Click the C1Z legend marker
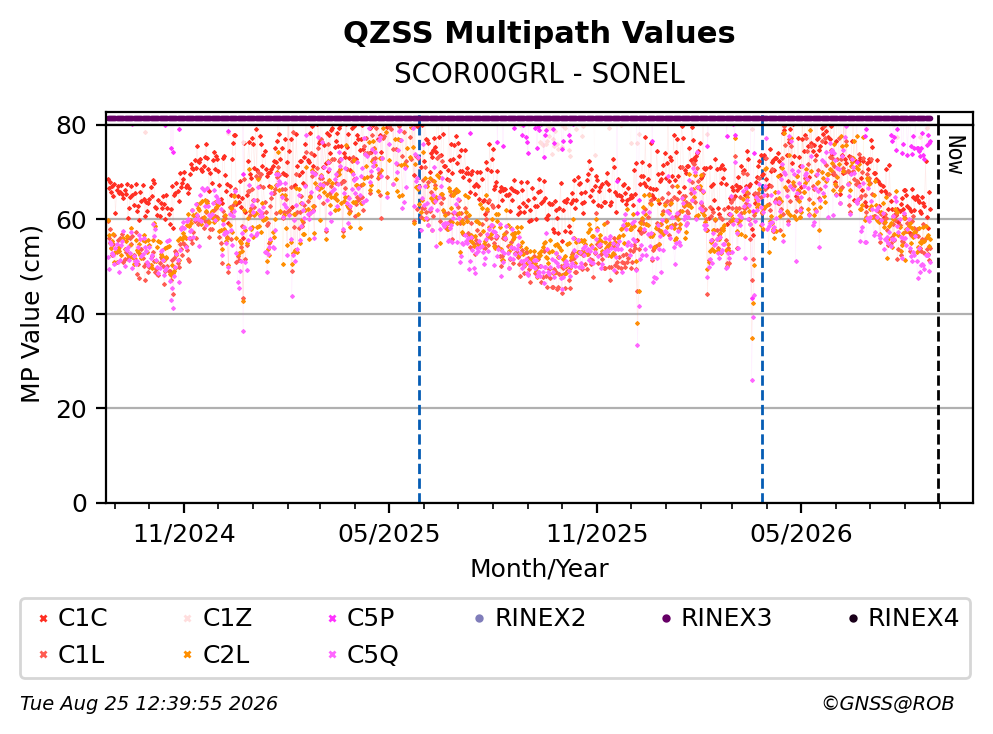 coord(187,619)
